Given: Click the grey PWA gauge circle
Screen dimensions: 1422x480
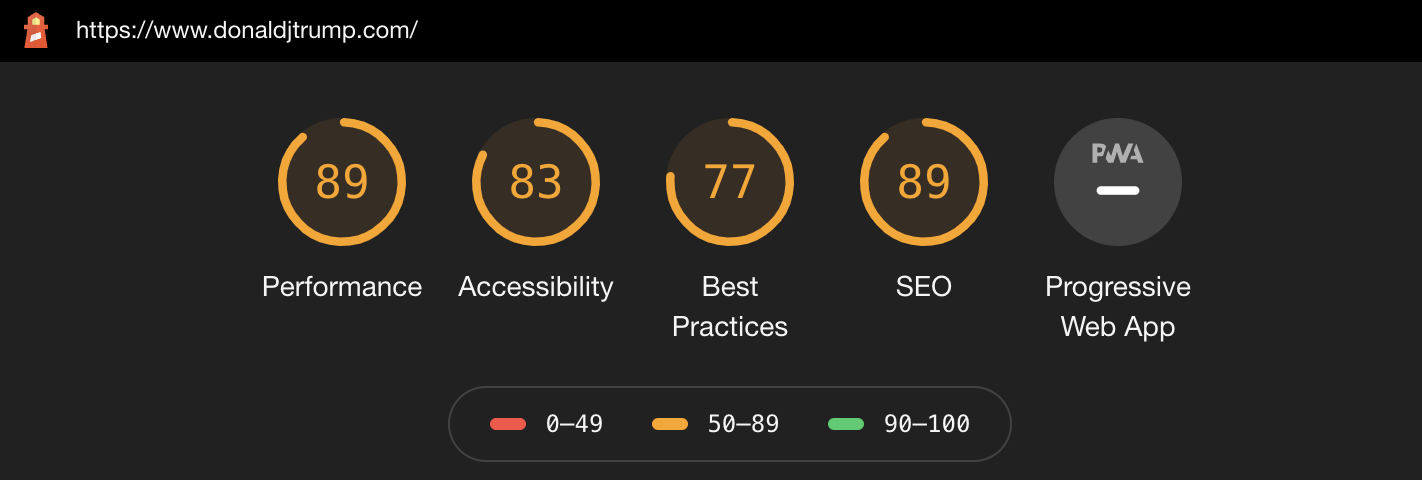Looking at the screenshot, I should coord(1118,182).
